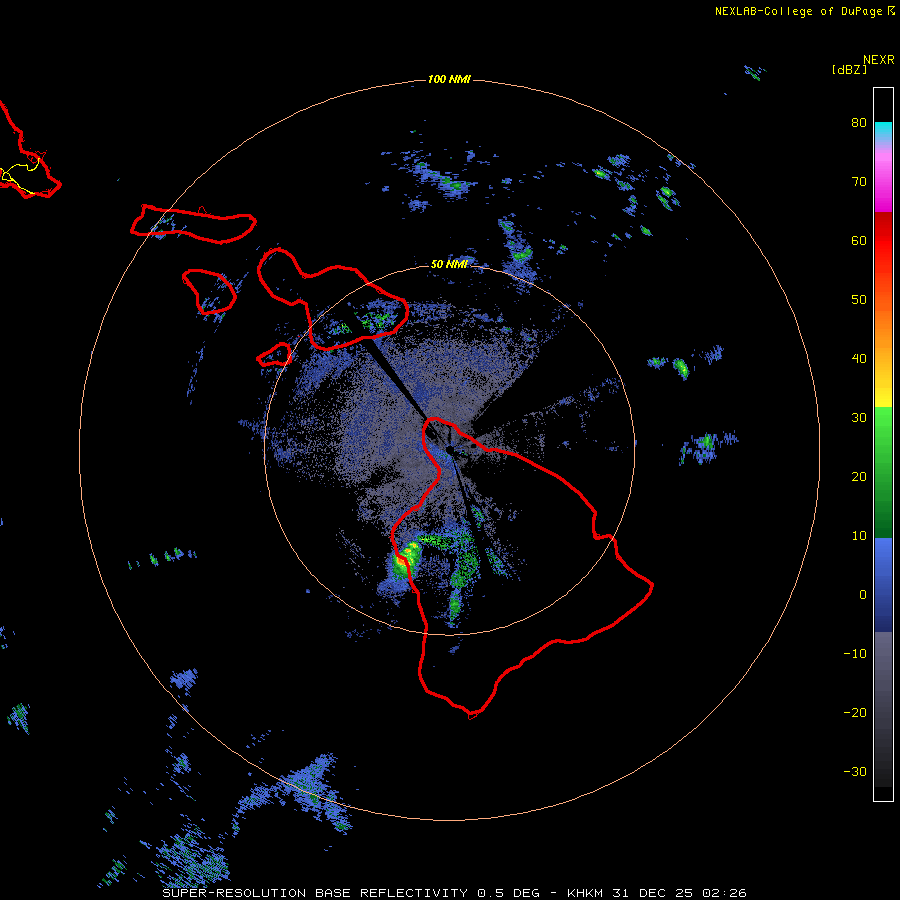Pick the cyan band atop the color scale
900x900 pixels.
click(x=883, y=132)
